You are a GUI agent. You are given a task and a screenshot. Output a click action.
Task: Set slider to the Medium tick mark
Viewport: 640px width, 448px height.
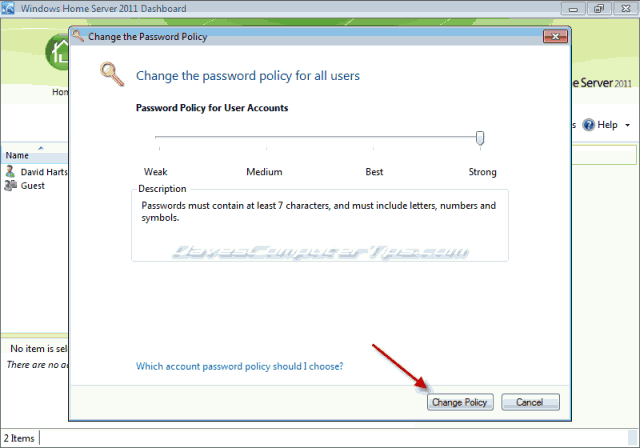266,148
